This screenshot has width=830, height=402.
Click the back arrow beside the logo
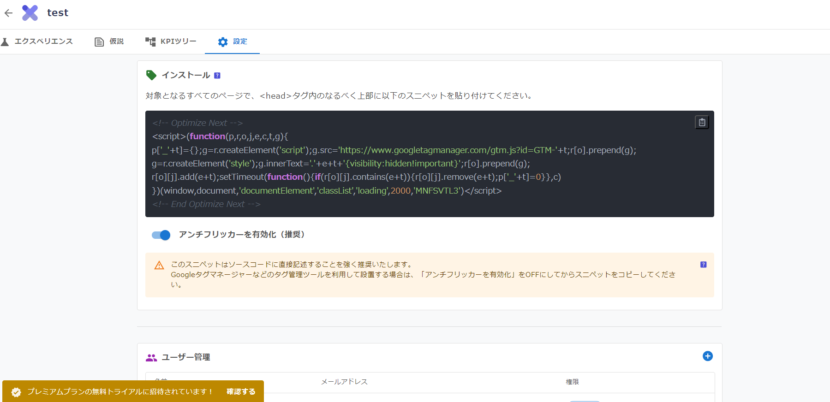click(x=9, y=14)
